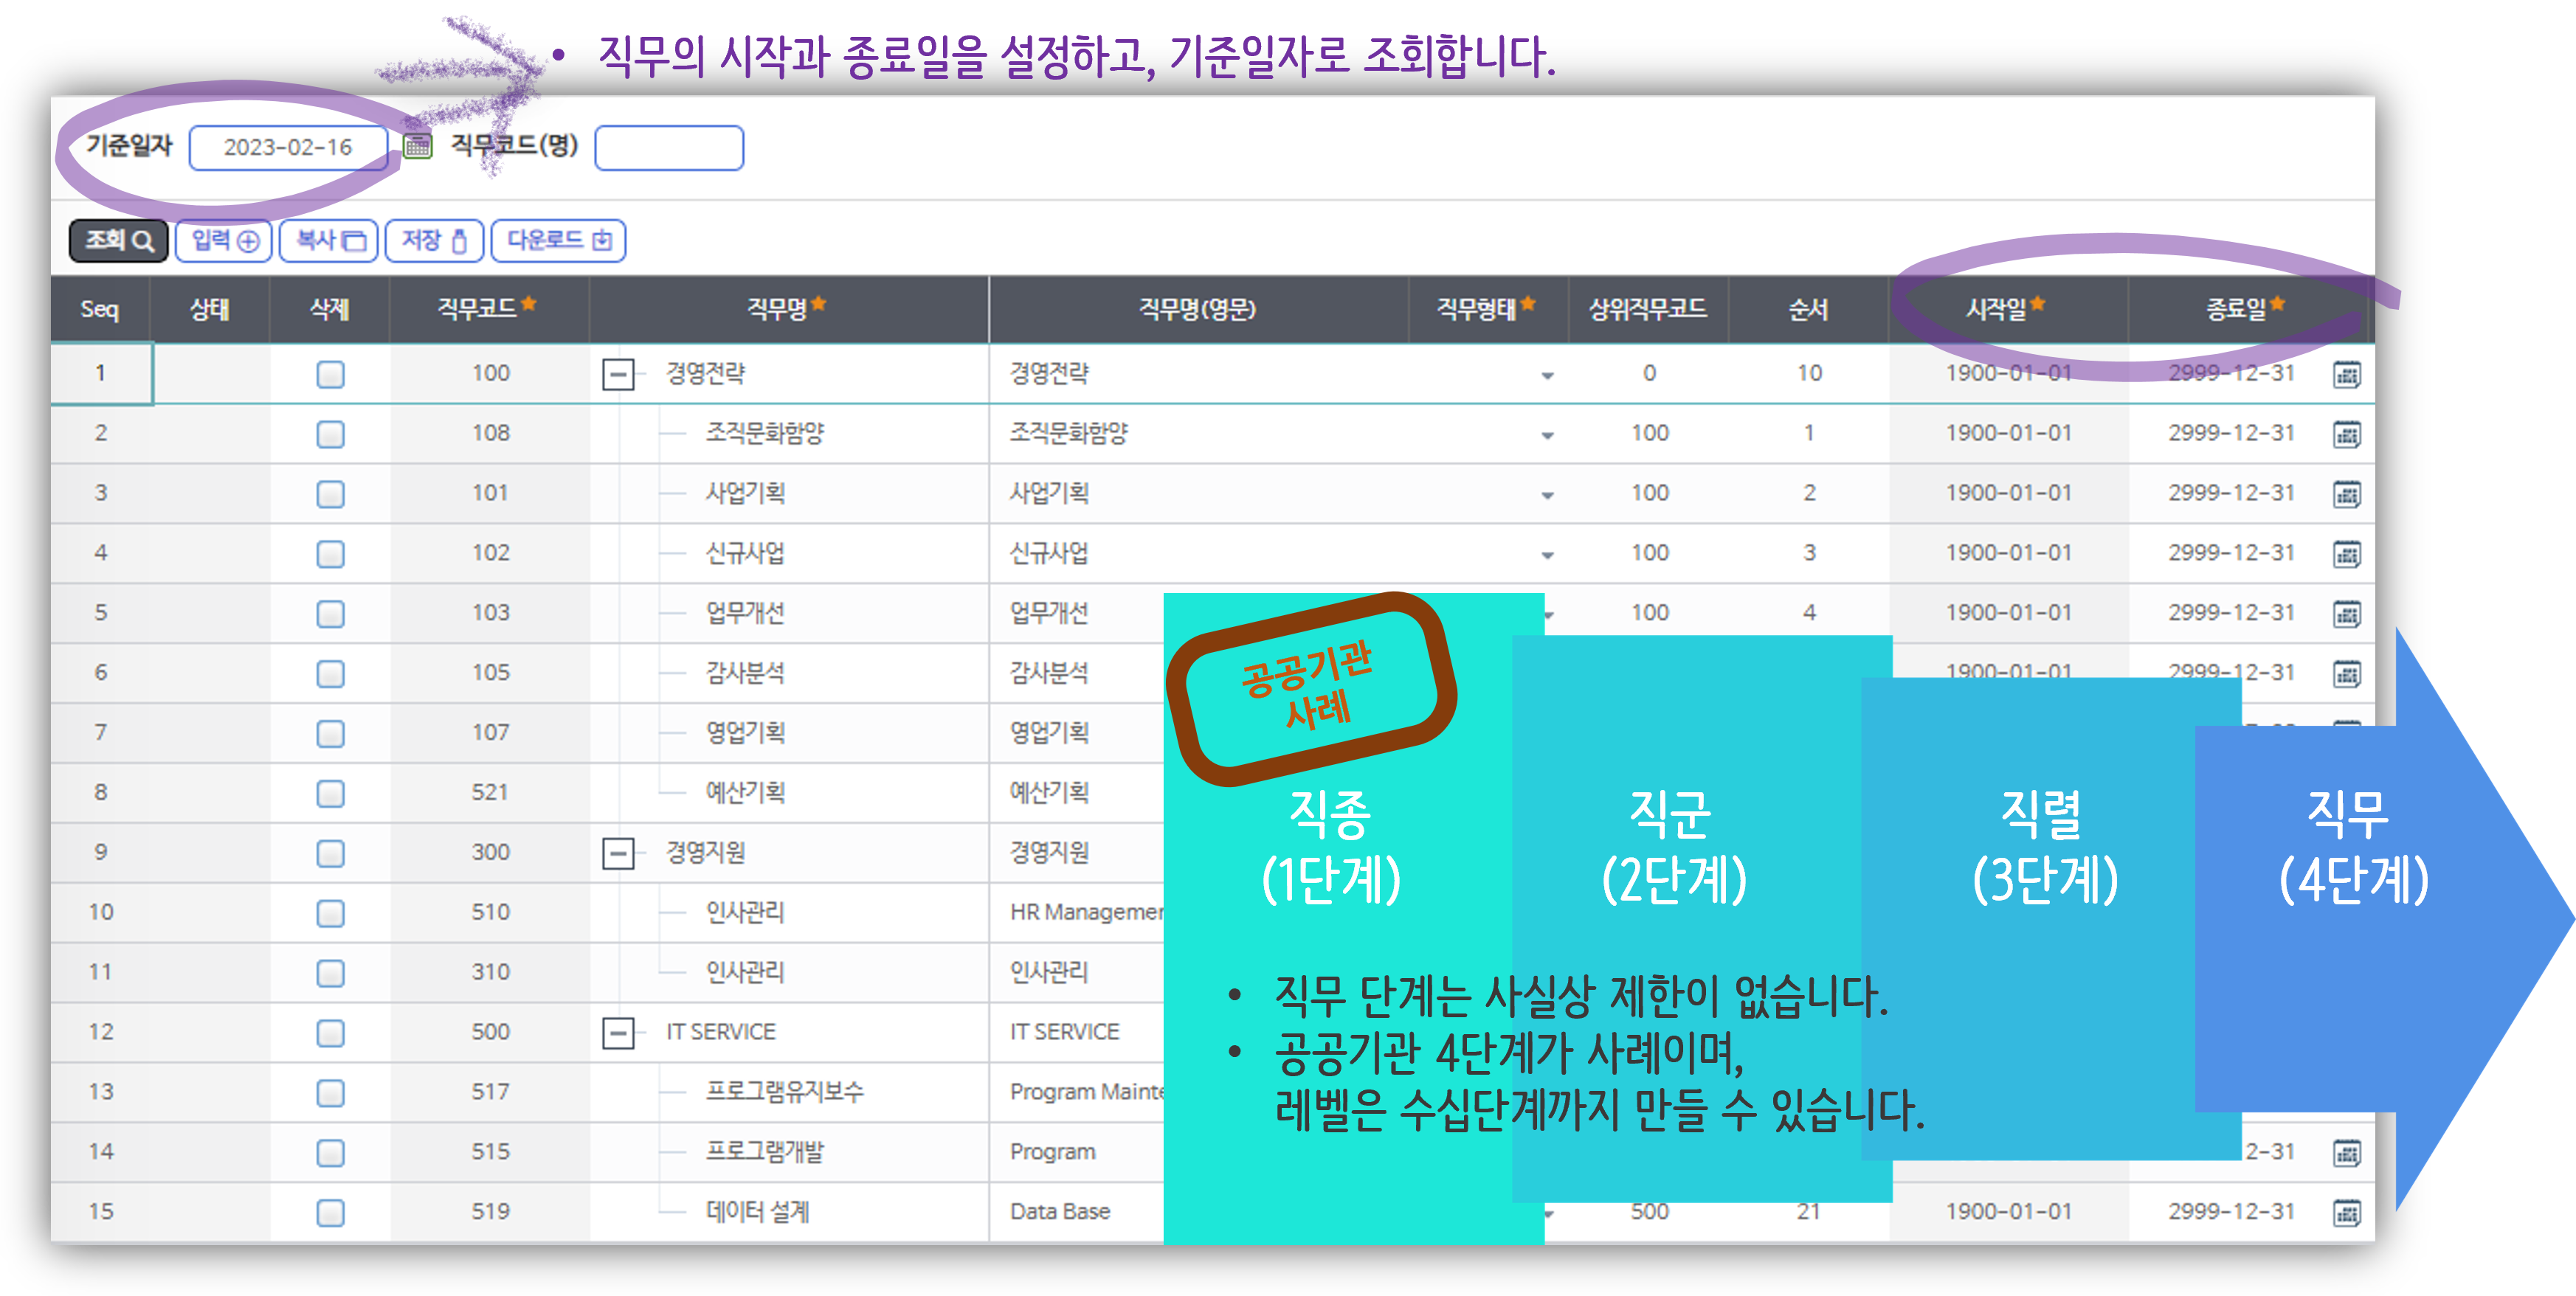Click the 복사 copy button
The width and height of the screenshot is (2576, 1296).
329,240
